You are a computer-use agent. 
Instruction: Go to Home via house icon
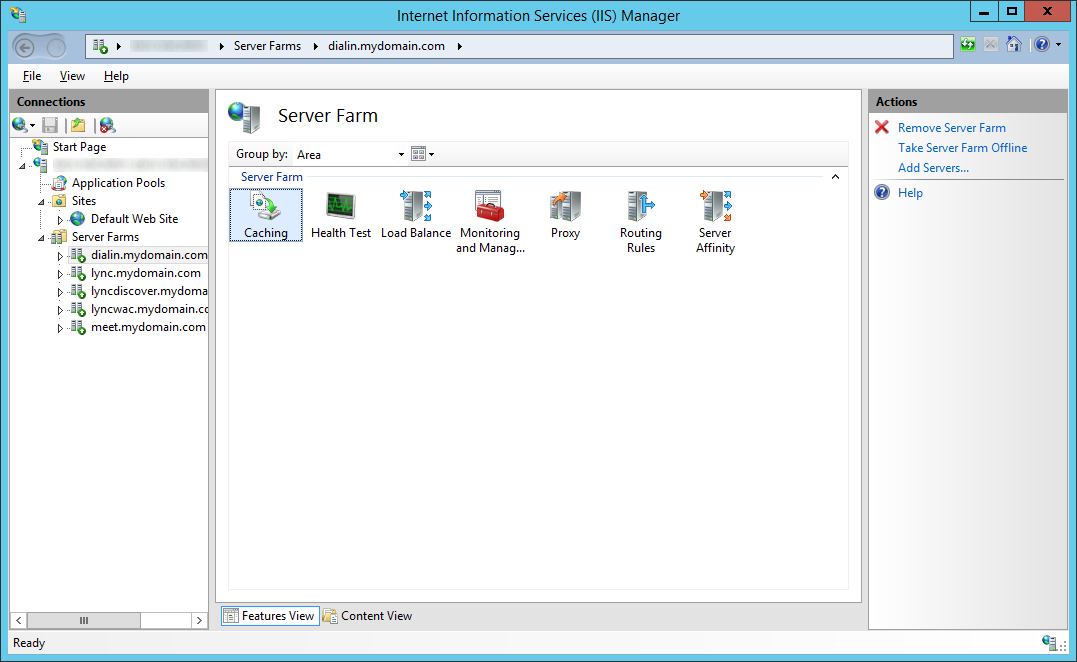coord(1013,45)
